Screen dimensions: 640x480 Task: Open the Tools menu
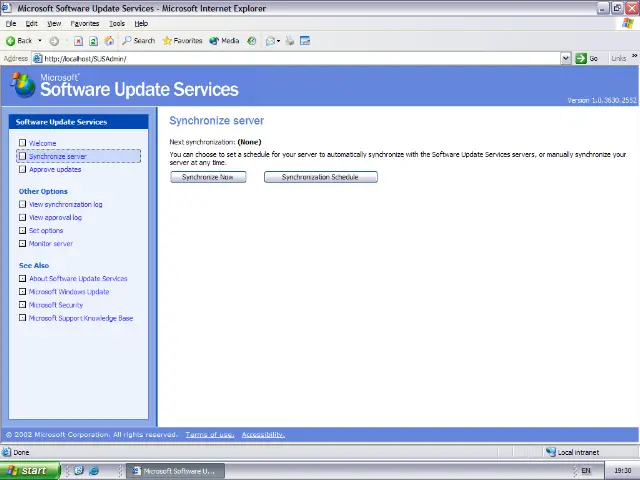pos(117,24)
